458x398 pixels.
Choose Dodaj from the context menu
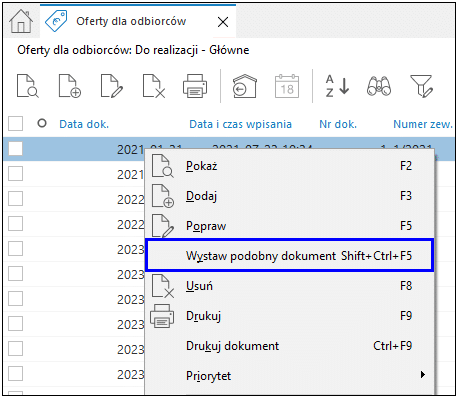[290, 196]
